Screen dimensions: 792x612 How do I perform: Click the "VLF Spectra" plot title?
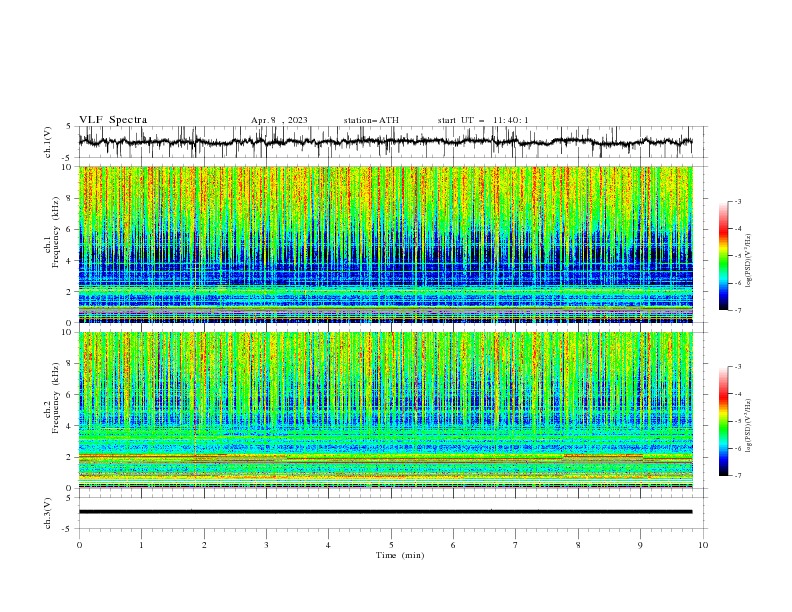click(x=113, y=120)
